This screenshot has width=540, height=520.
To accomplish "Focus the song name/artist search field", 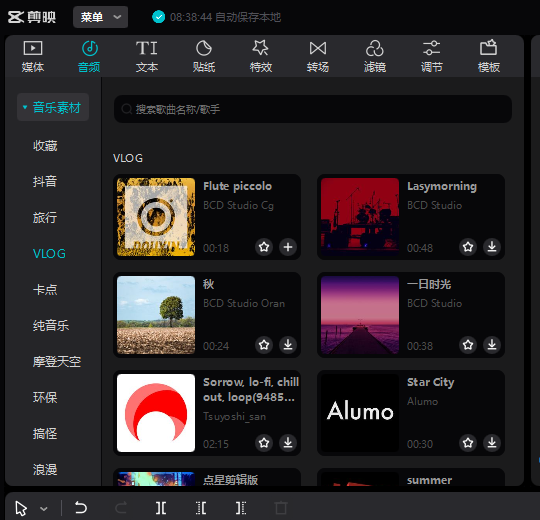I will 313,109.
